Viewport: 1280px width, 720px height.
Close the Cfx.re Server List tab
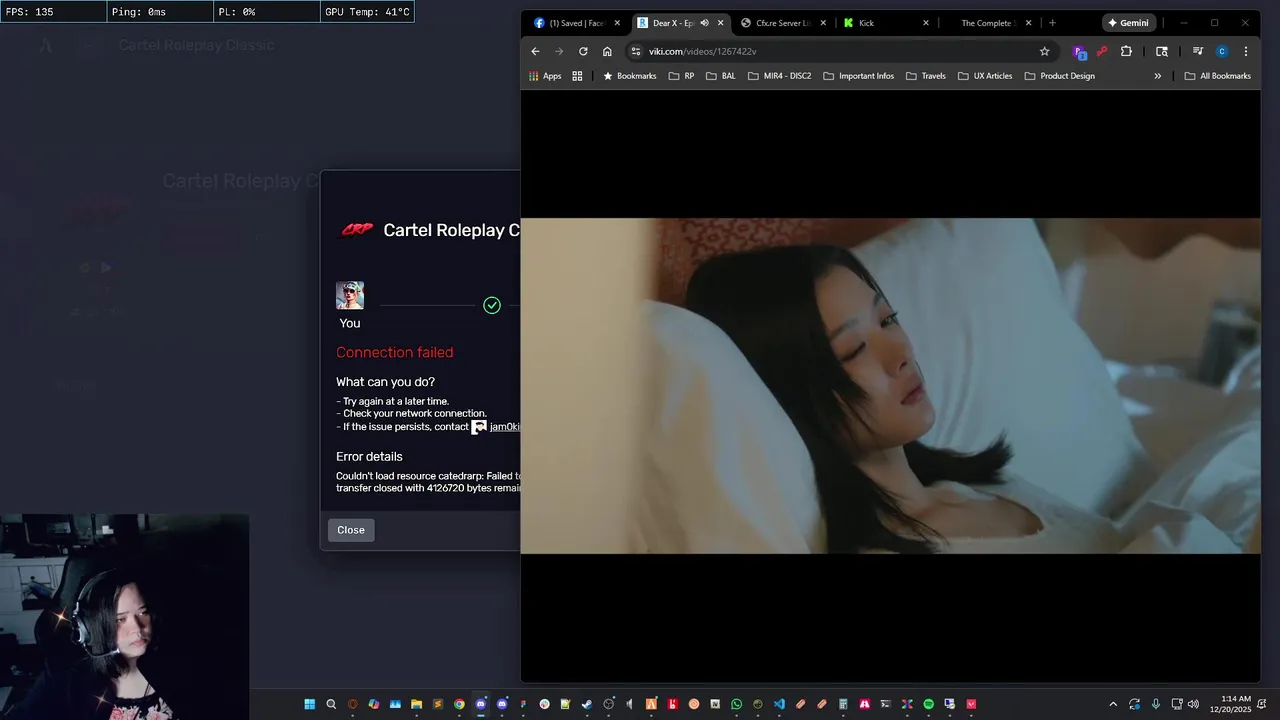(823, 23)
